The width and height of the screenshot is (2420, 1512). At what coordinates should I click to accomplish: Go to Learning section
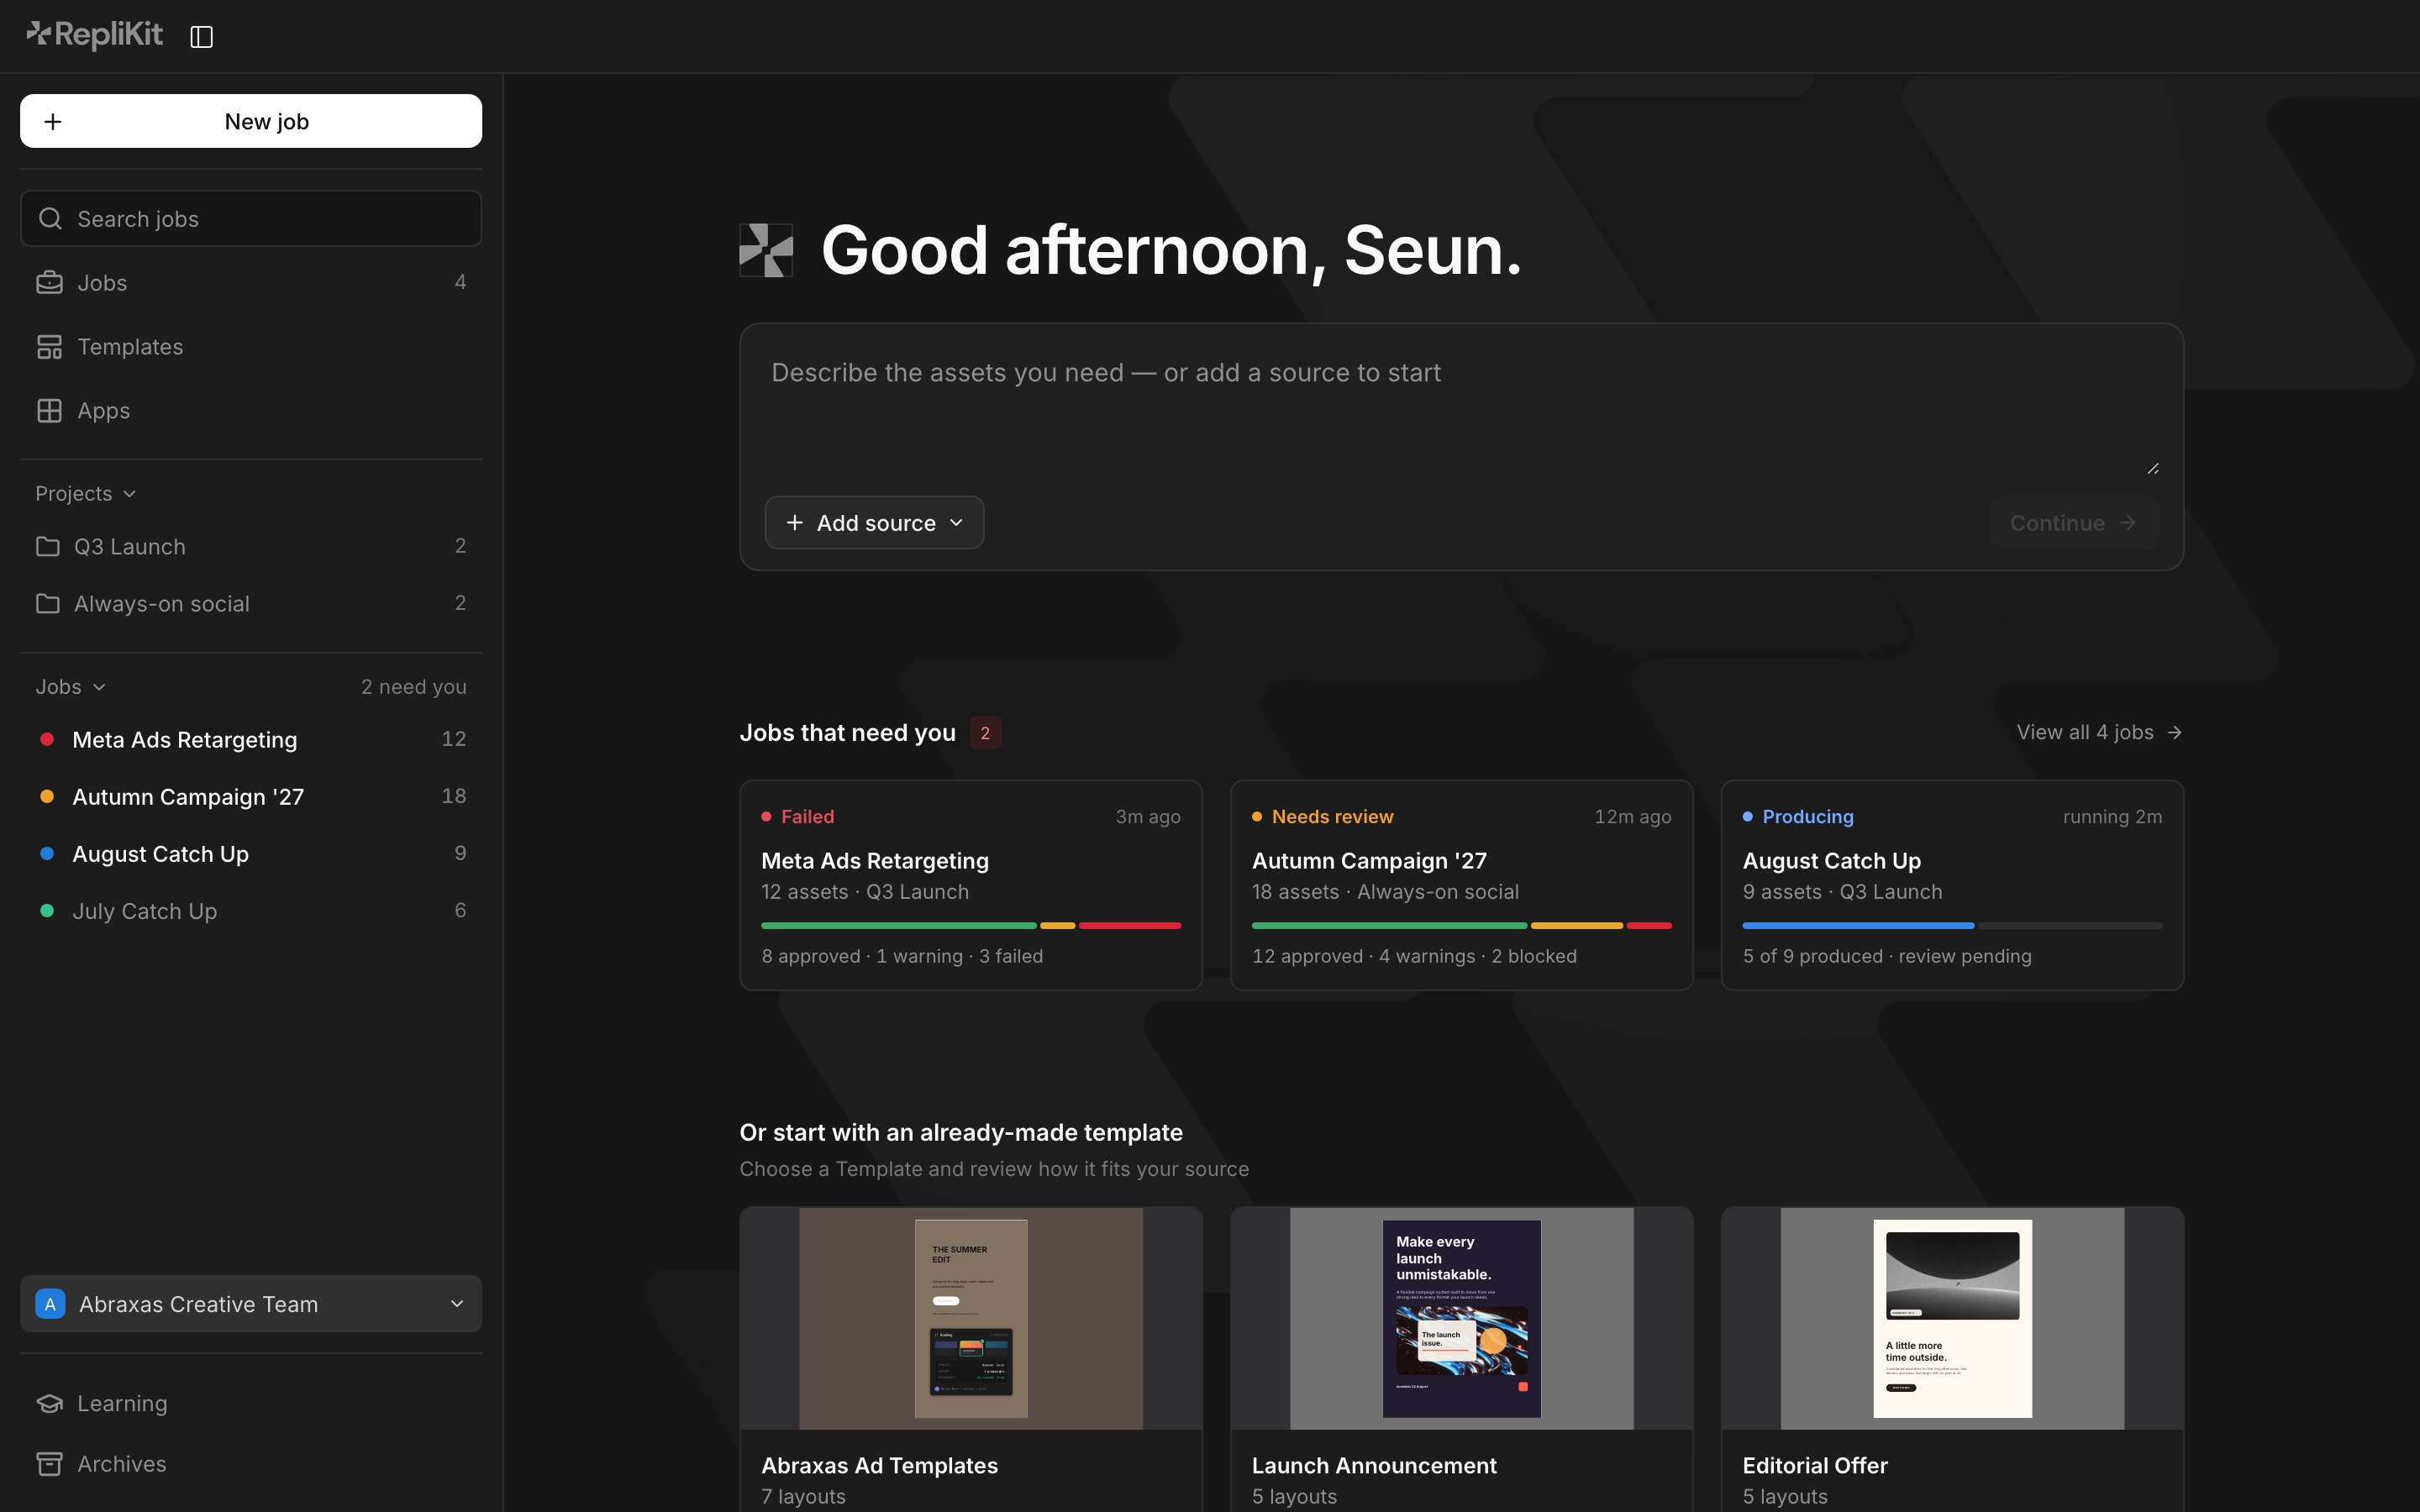point(251,1403)
